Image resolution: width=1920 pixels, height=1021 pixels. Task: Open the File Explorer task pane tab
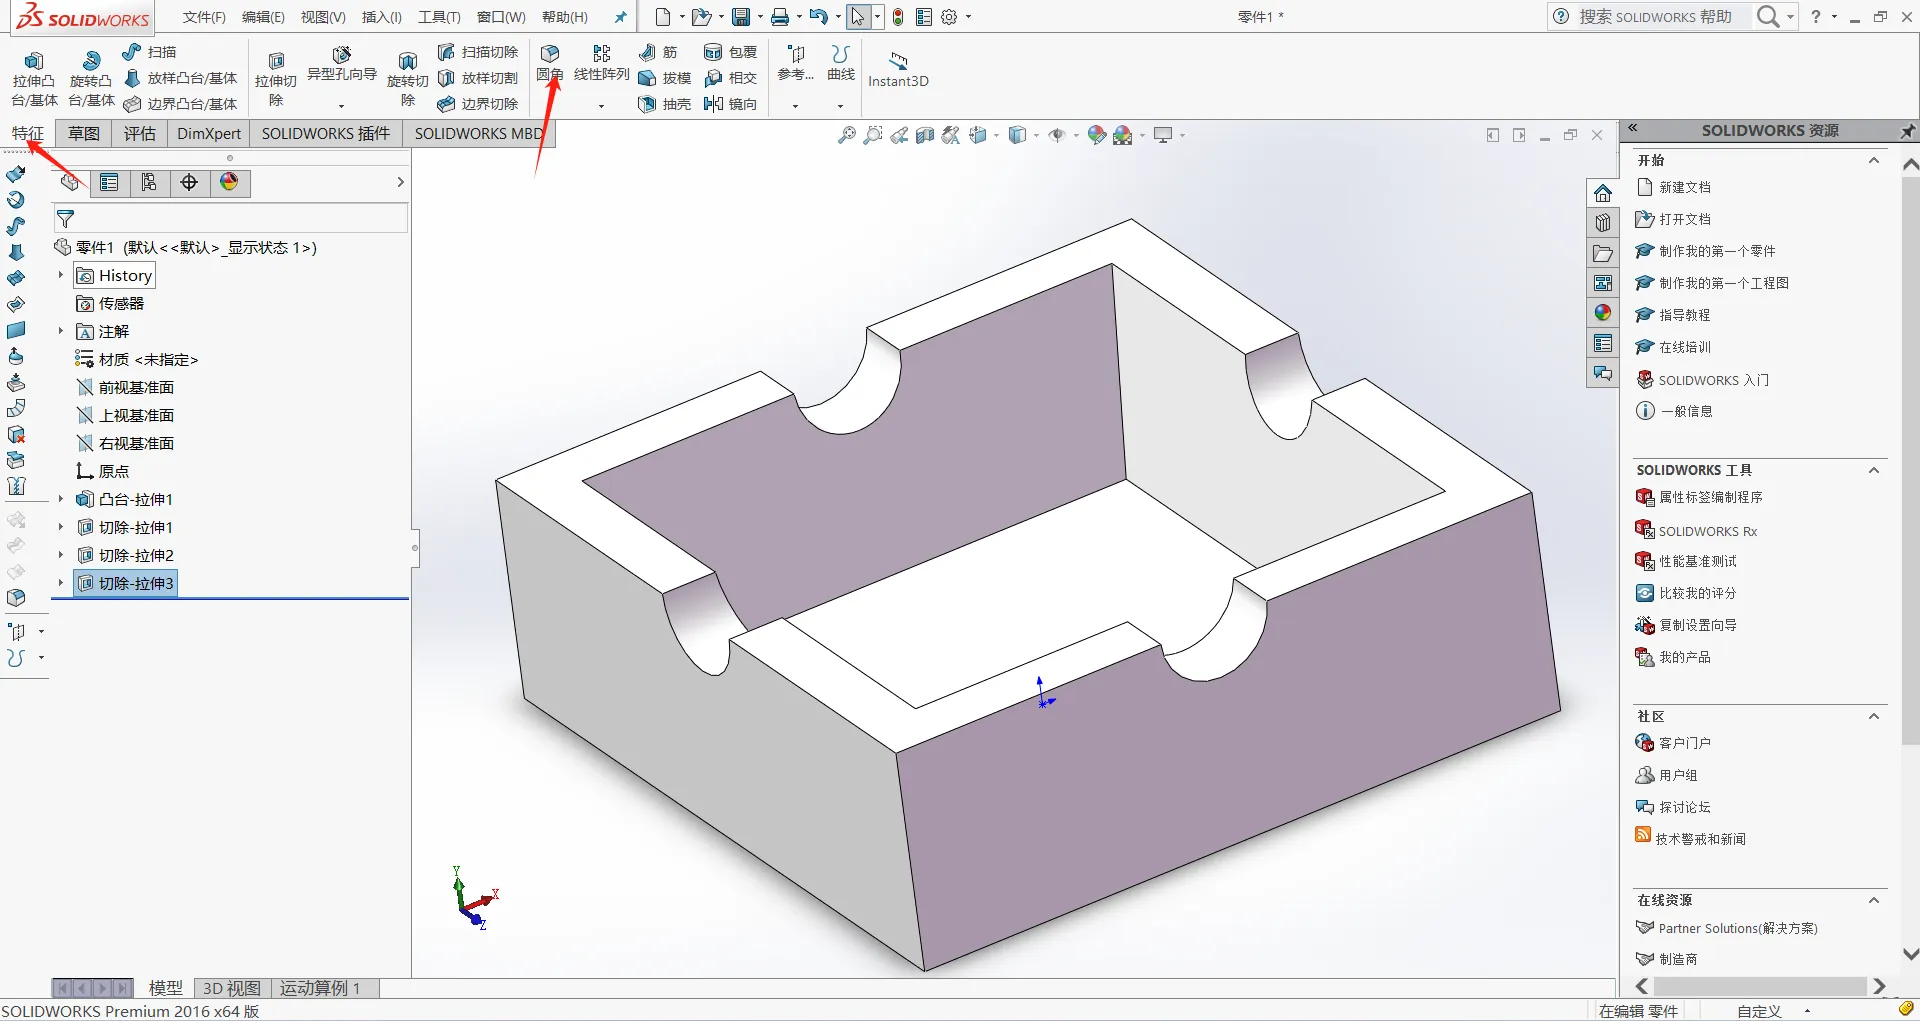(1603, 253)
